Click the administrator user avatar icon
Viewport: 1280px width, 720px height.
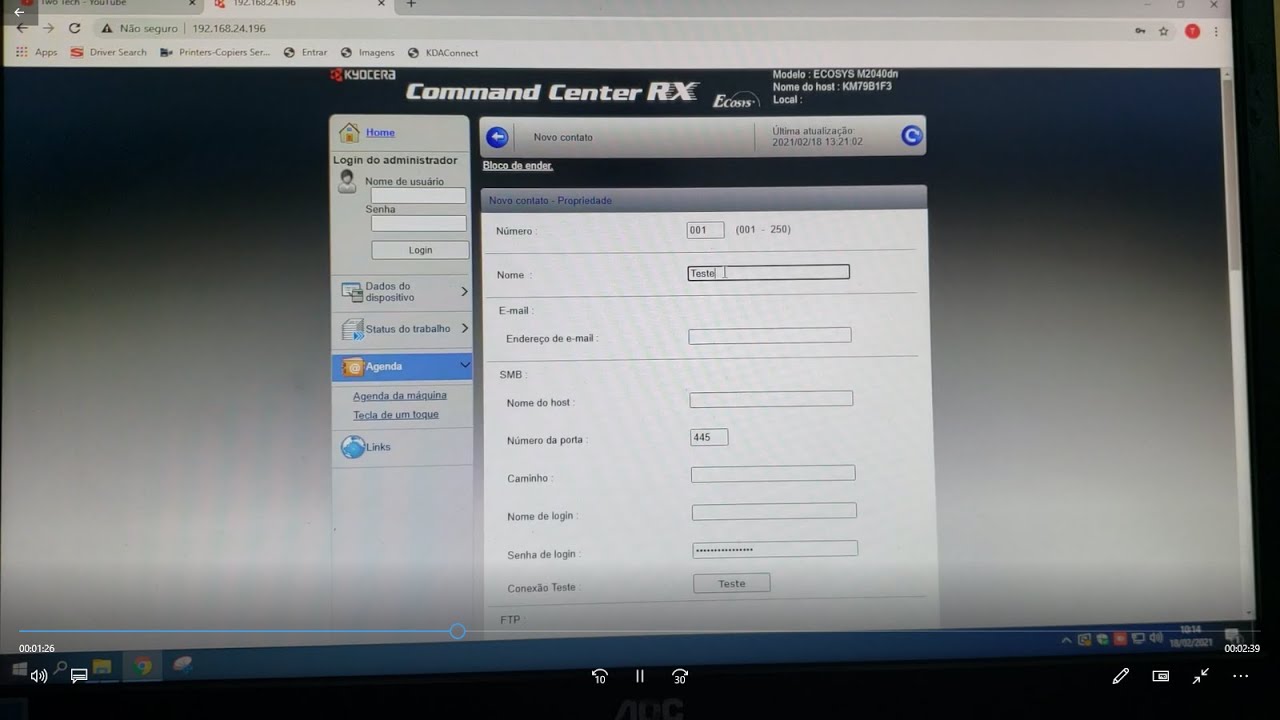(347, 181)
